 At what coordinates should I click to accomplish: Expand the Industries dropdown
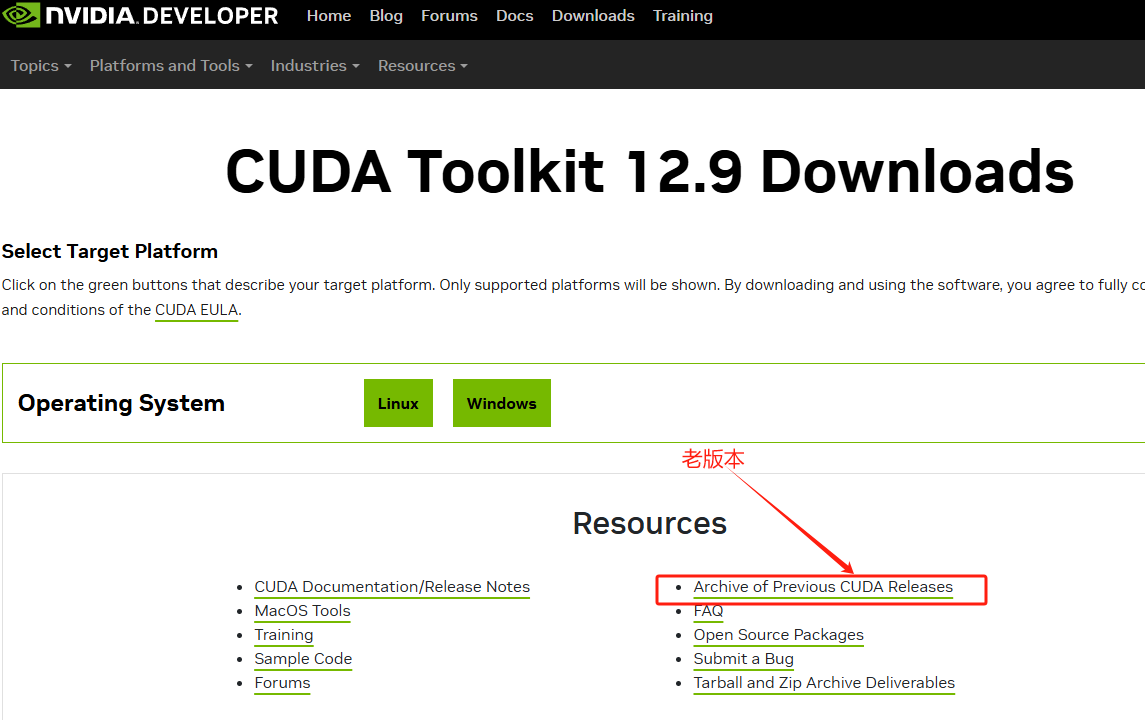click(x=315, y=66)
